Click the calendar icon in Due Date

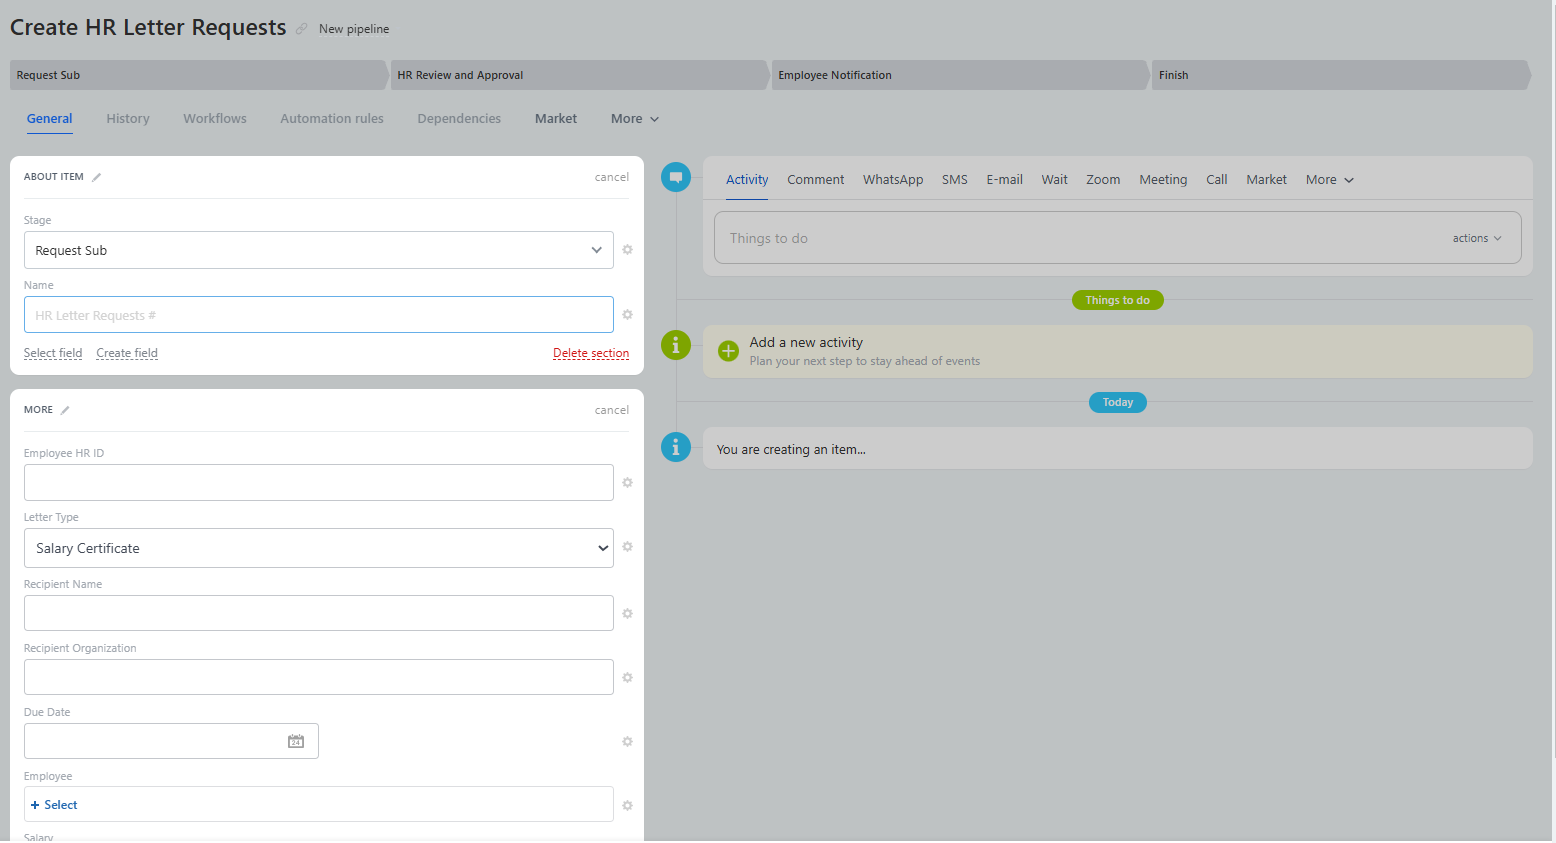(296, 741)
